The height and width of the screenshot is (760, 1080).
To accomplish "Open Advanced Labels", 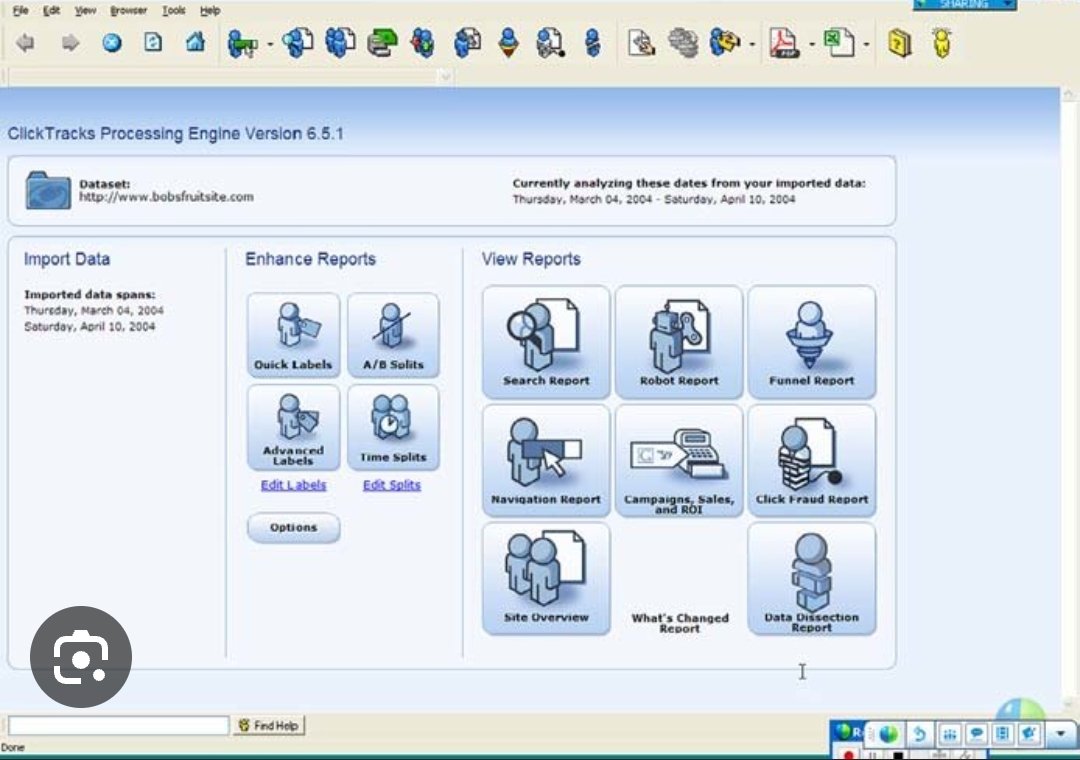I will [x=293, y=427].
